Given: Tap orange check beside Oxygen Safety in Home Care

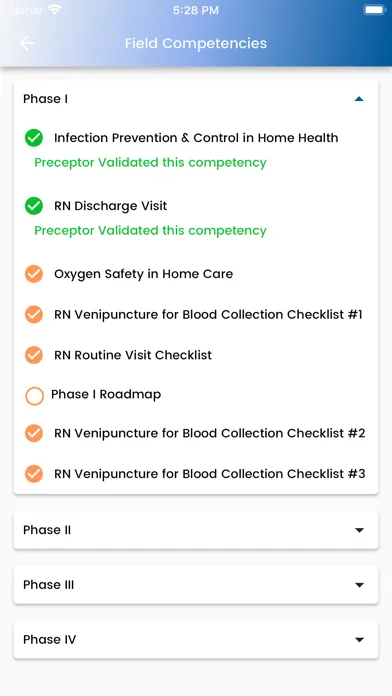Looking at the screenshot, I should [34, 274].
